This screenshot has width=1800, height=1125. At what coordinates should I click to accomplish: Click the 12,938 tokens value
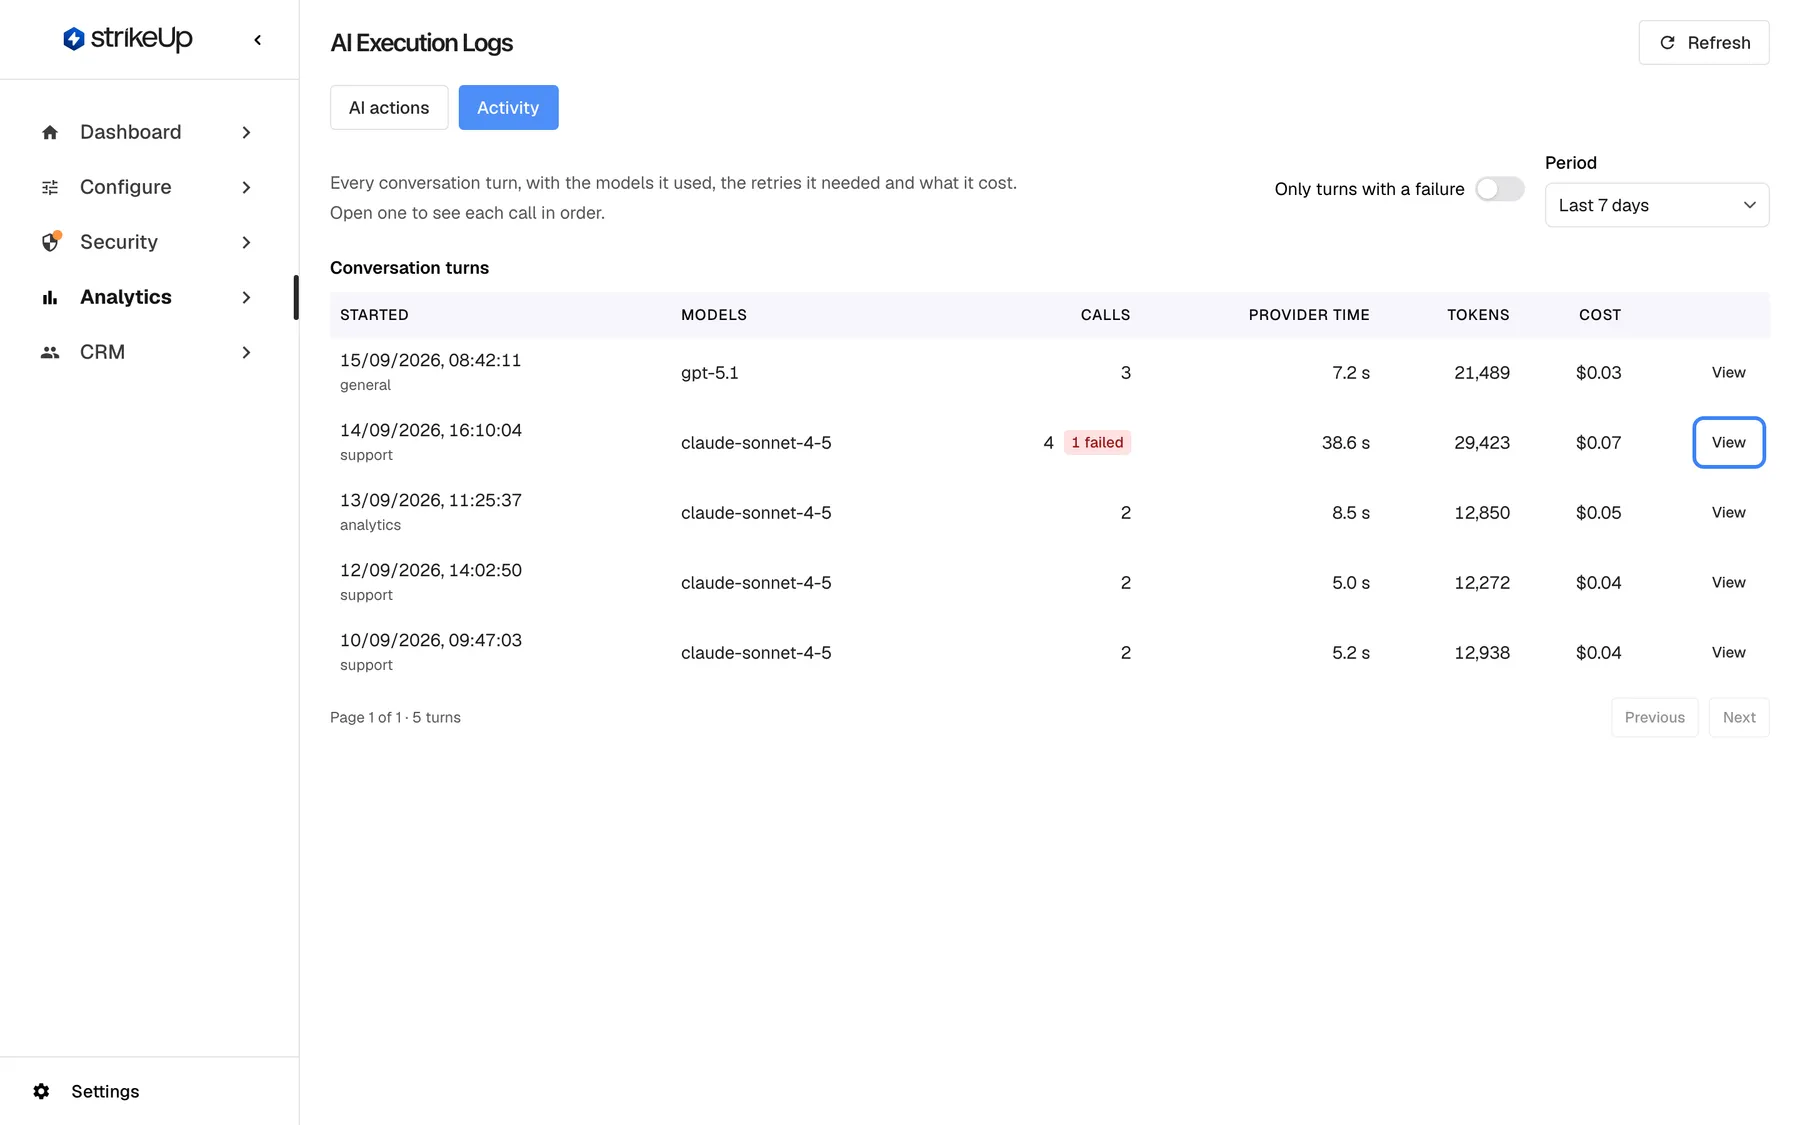click(1482, 652)
